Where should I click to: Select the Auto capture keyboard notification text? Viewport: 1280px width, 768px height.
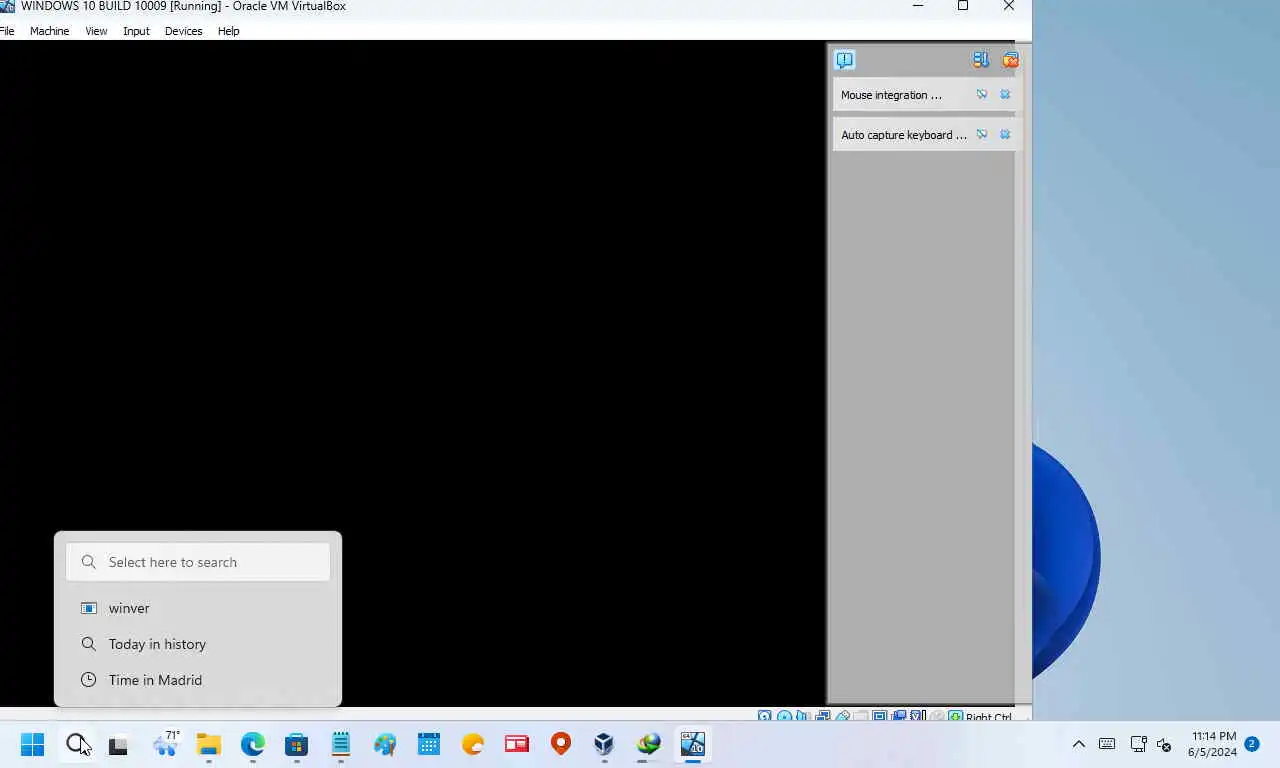coord(904,135)
